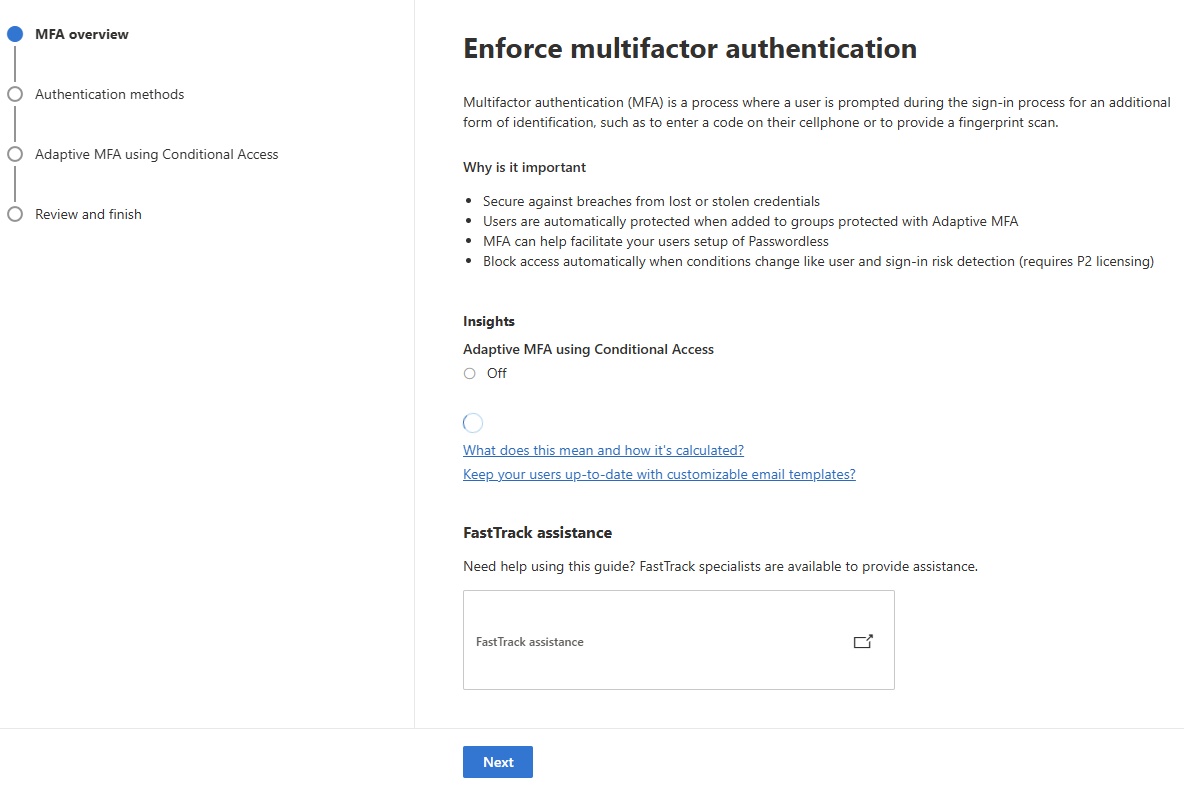Click the loading spinner under Insights
Viewport: 1184px width, 787px height.
click(x=473, y=423)
